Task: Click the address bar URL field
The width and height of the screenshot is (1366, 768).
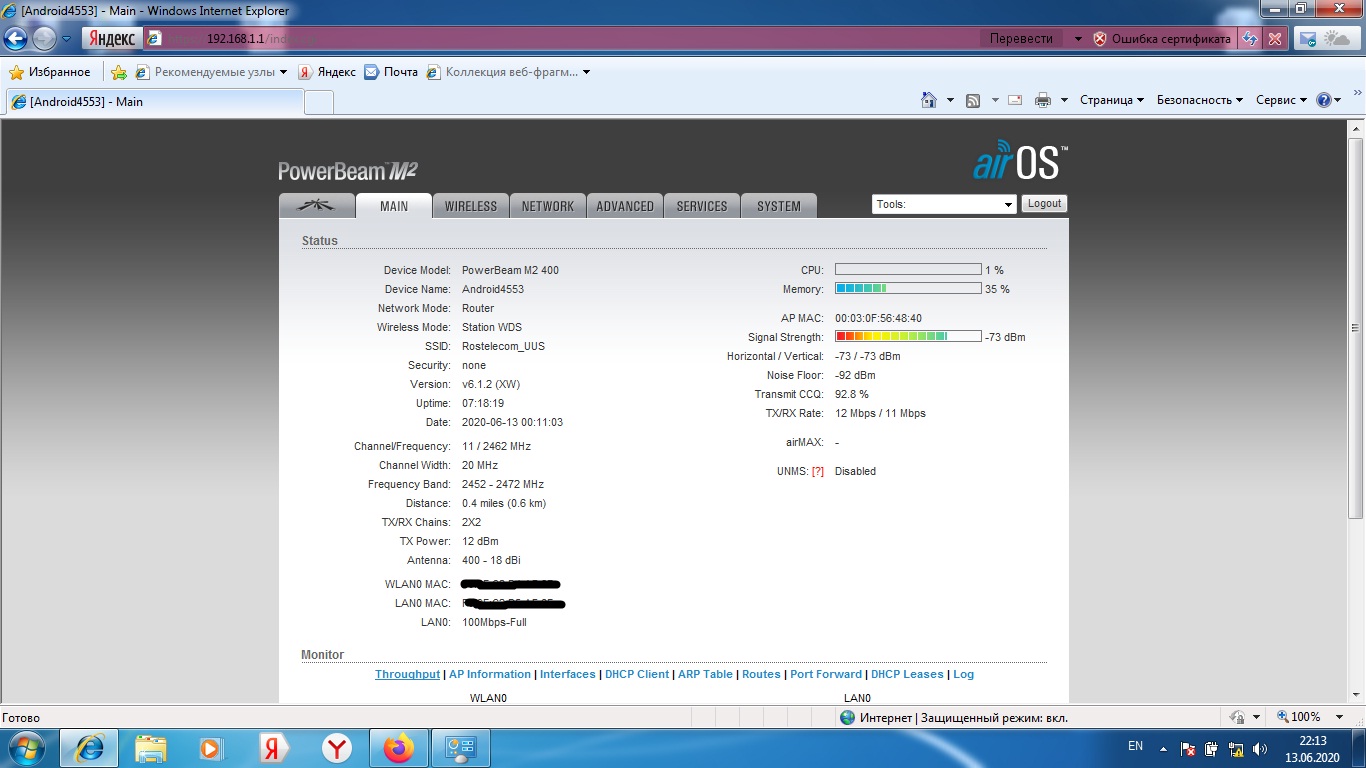Action: tap(560, 39)
